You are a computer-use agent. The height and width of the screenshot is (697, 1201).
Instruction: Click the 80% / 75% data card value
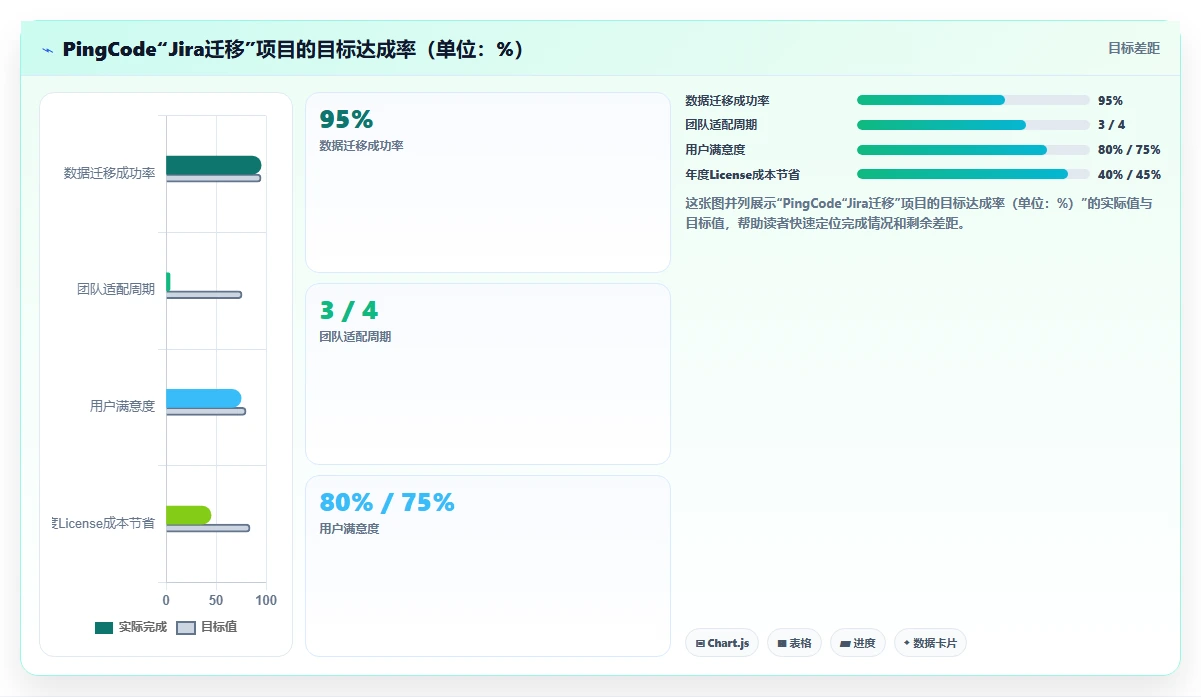point(387,502)
